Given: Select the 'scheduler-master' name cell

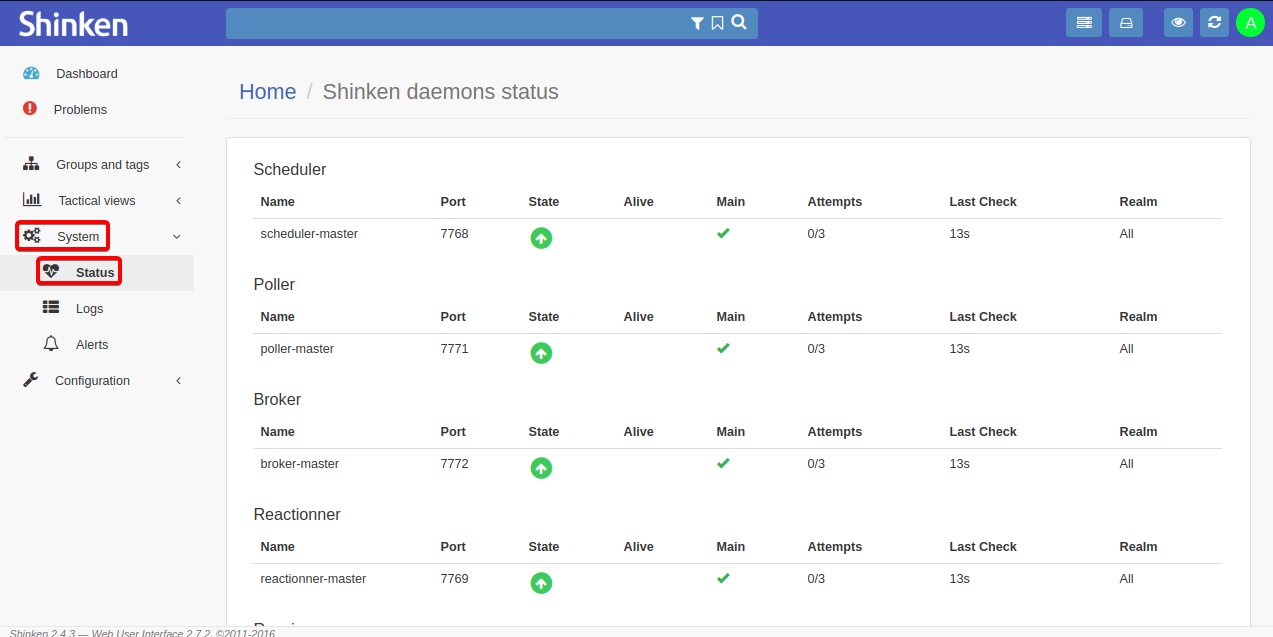Looking at the screenshot, I should 309,234.
